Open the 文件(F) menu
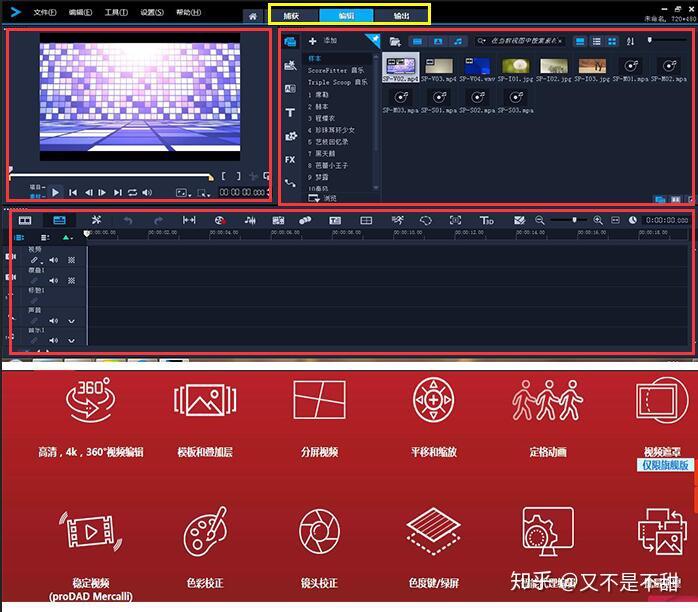 click(x=45, y=12)
